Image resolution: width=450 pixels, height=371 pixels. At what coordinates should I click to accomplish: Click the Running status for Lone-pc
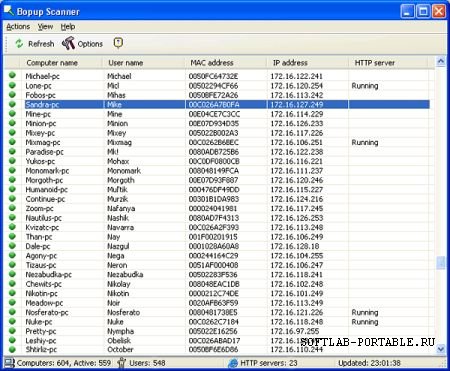[365, 86]
